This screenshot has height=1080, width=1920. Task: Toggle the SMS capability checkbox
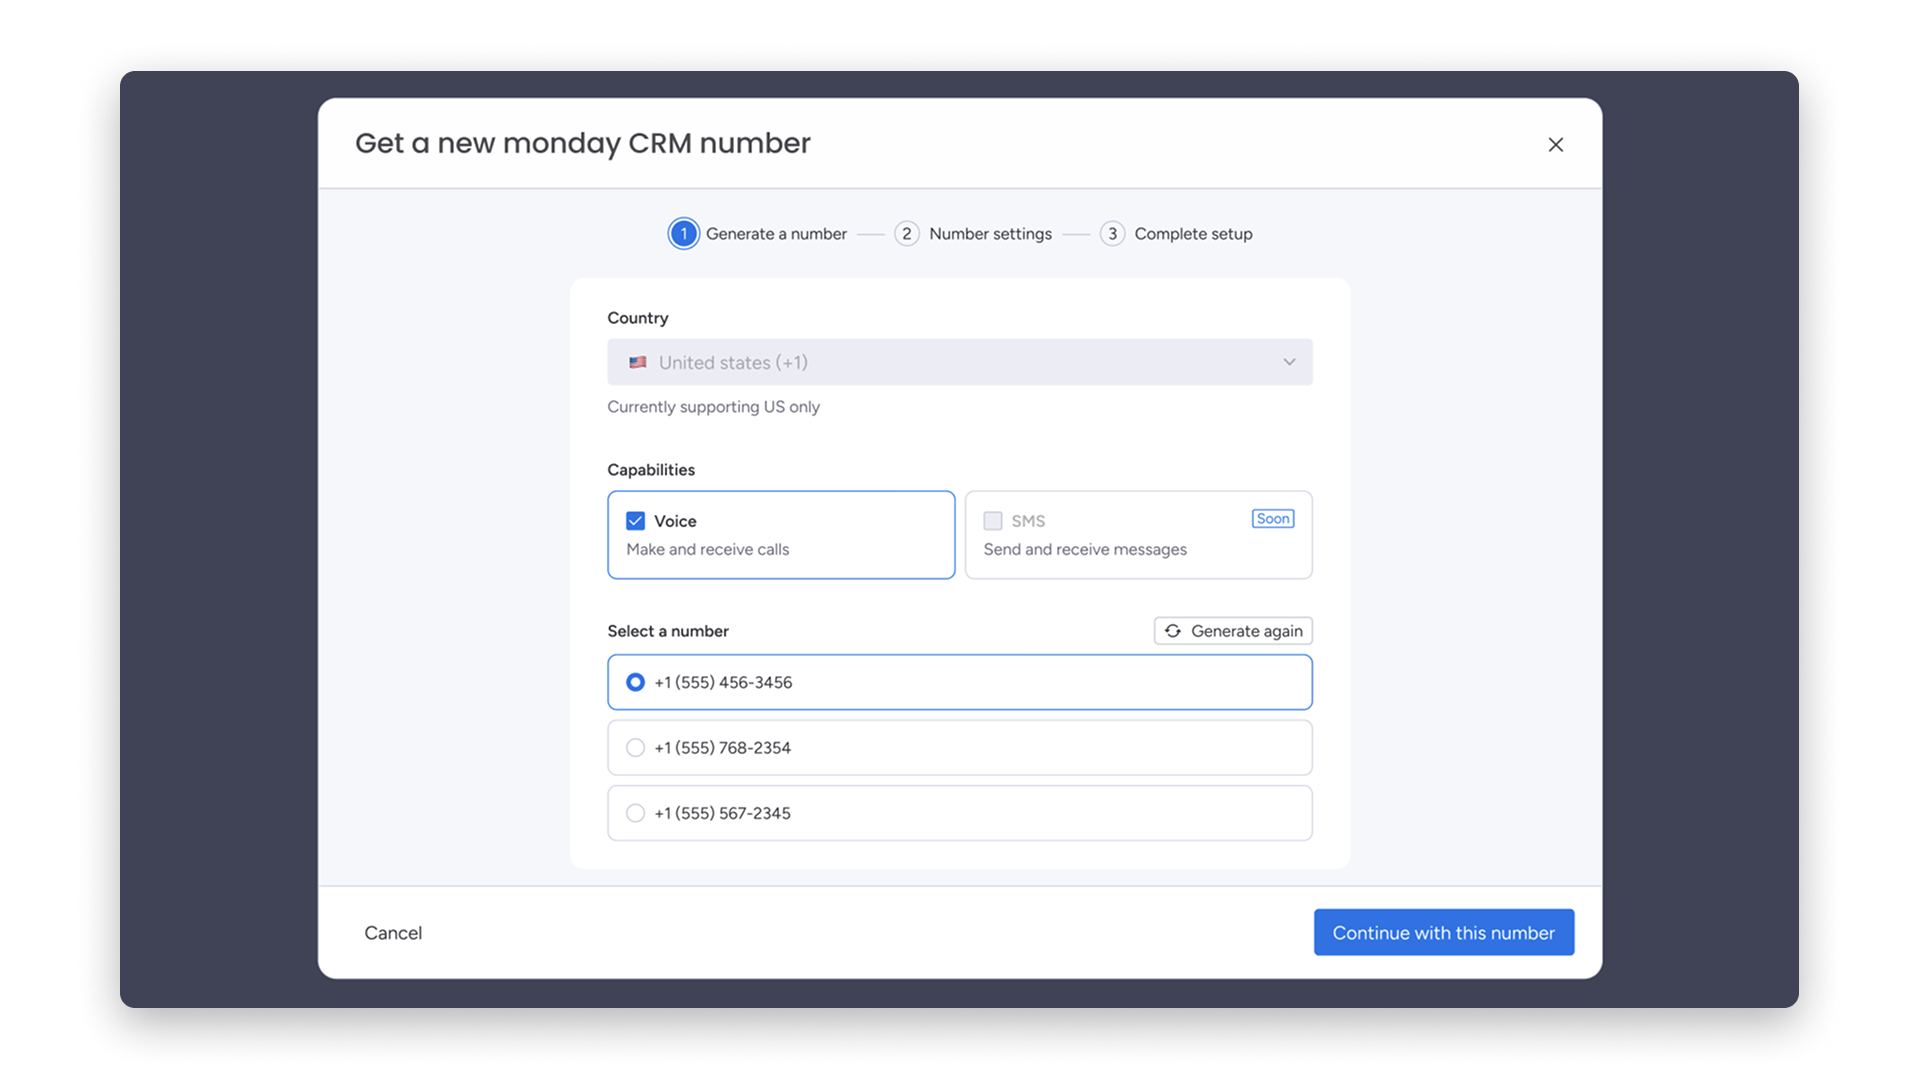coord(992,521)
